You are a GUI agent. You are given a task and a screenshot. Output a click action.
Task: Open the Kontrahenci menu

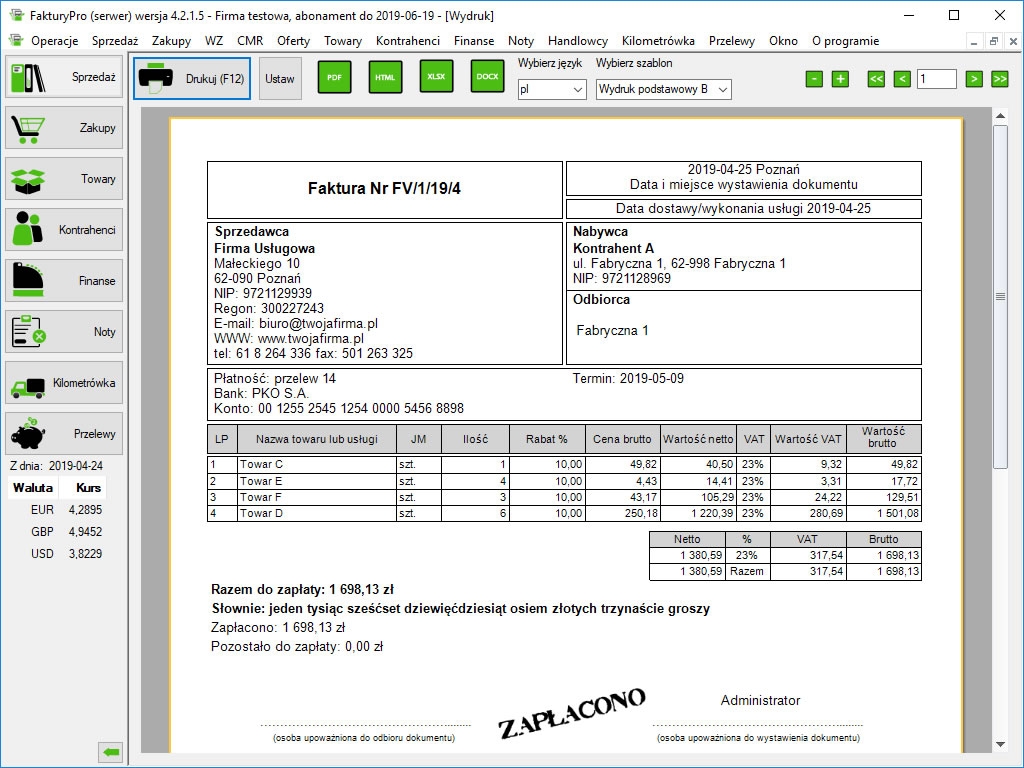(x=407, y=41)
